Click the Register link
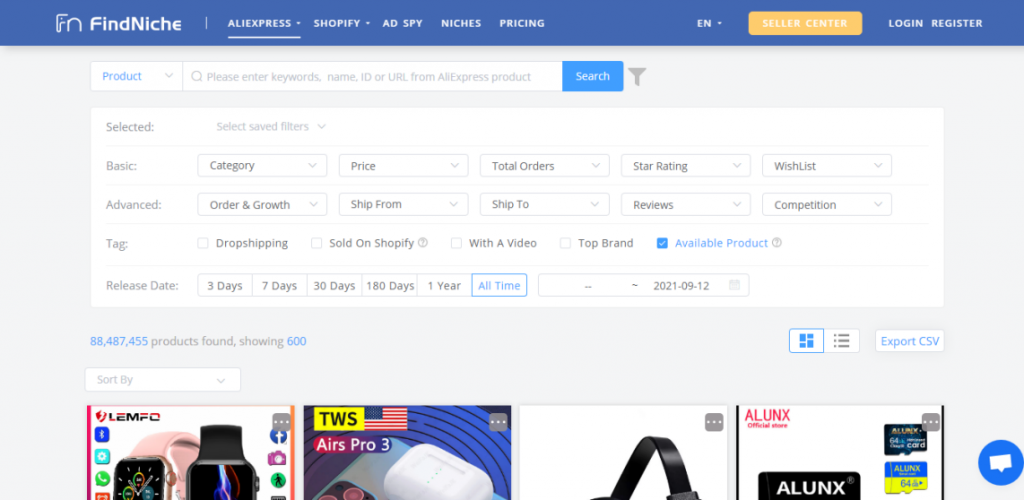The width and height of the screenshot is (1024, 500). coord(957,23)
